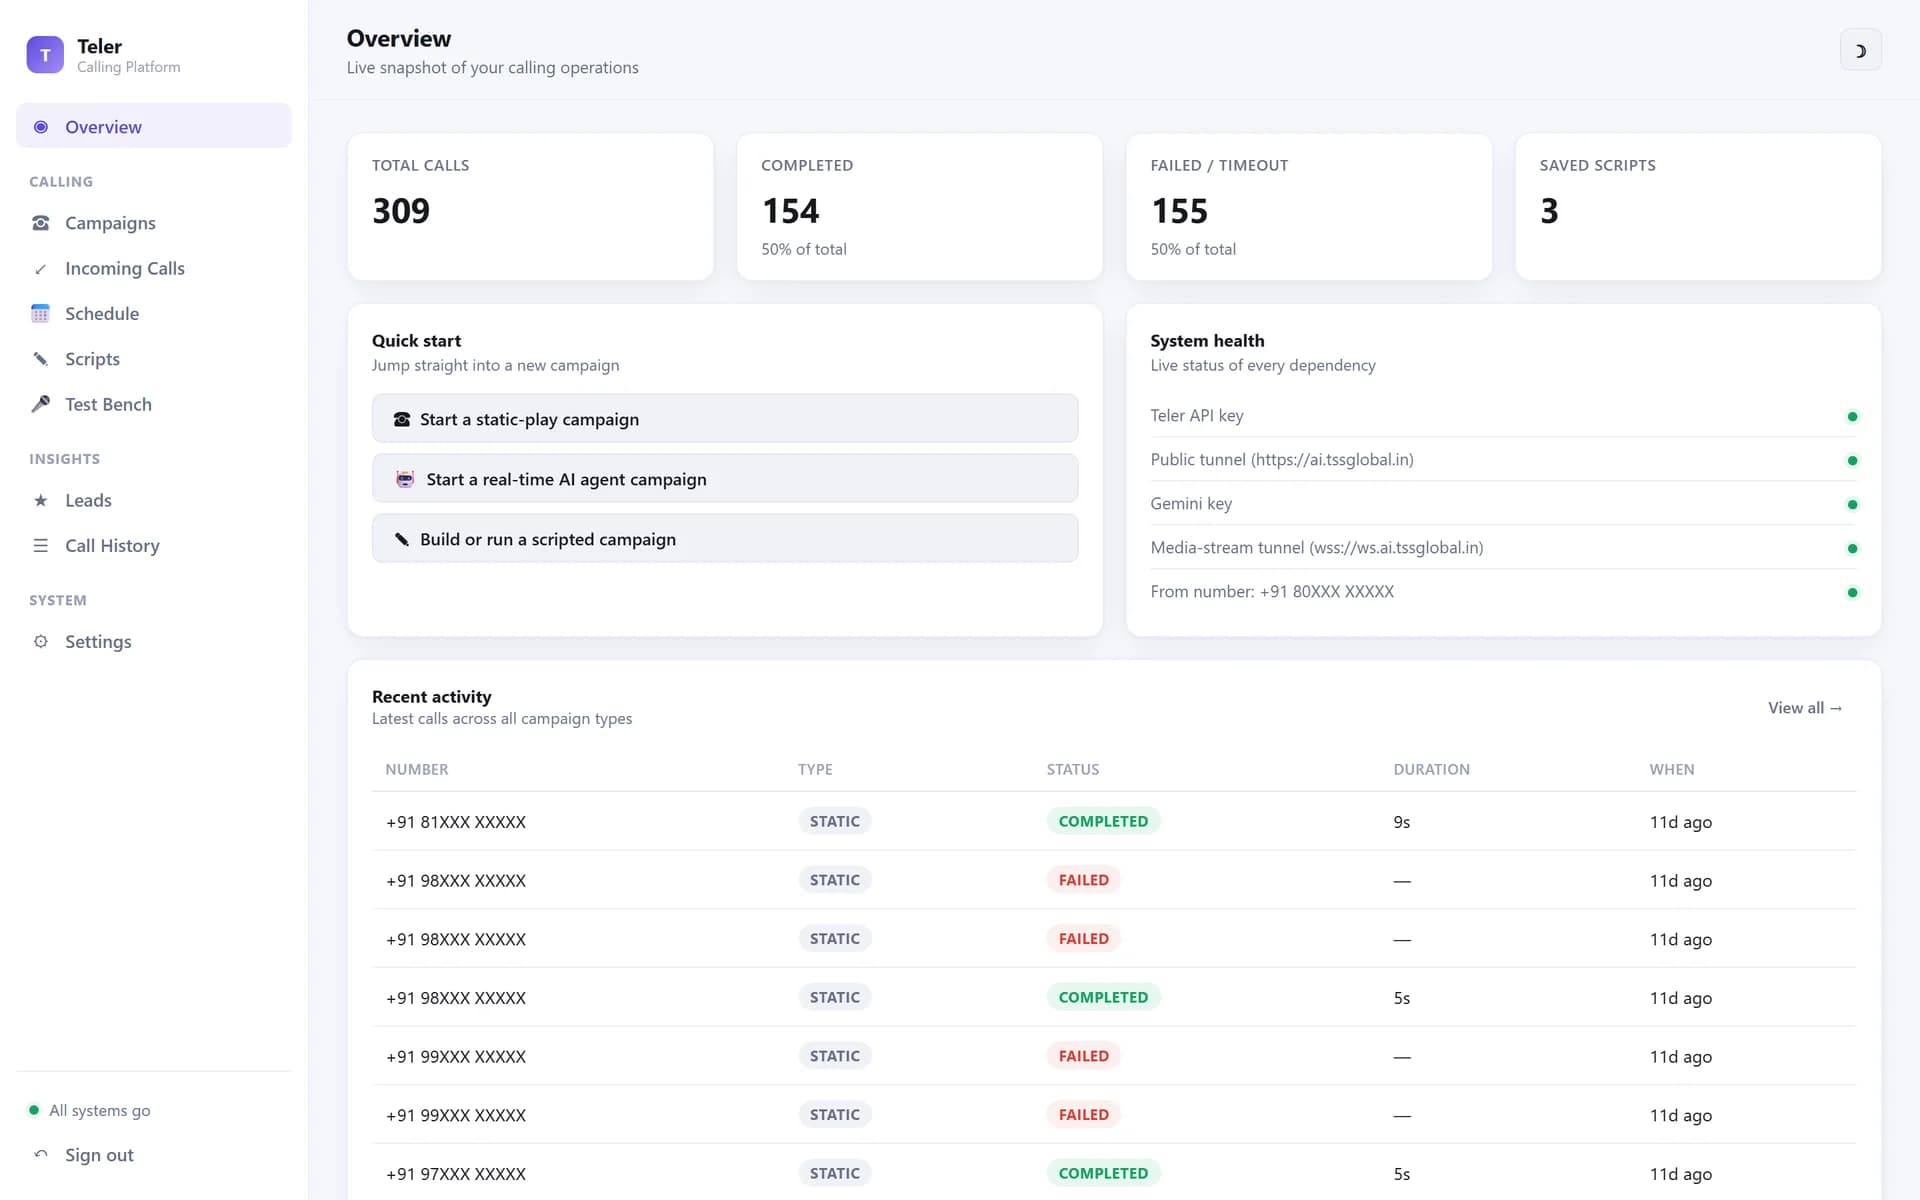Screen dimensions: 1920x1200
Task: Click the Sign out arrow icon
Action: (x=41, y=1154)
